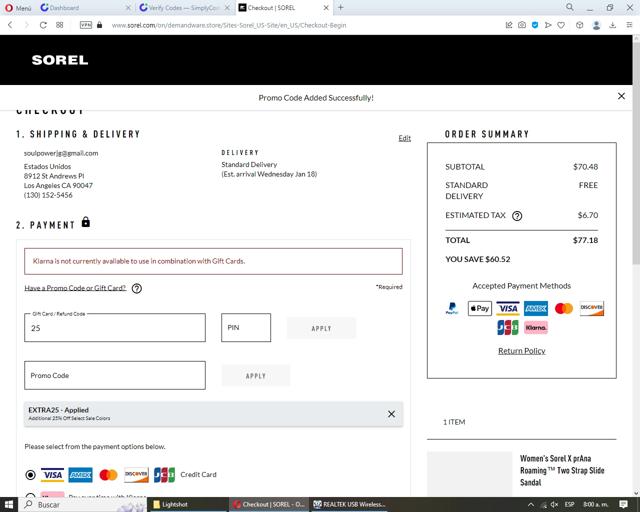Click the taskbar volume mute icon
Screen dimensions: 640x512
coord(554,505)
